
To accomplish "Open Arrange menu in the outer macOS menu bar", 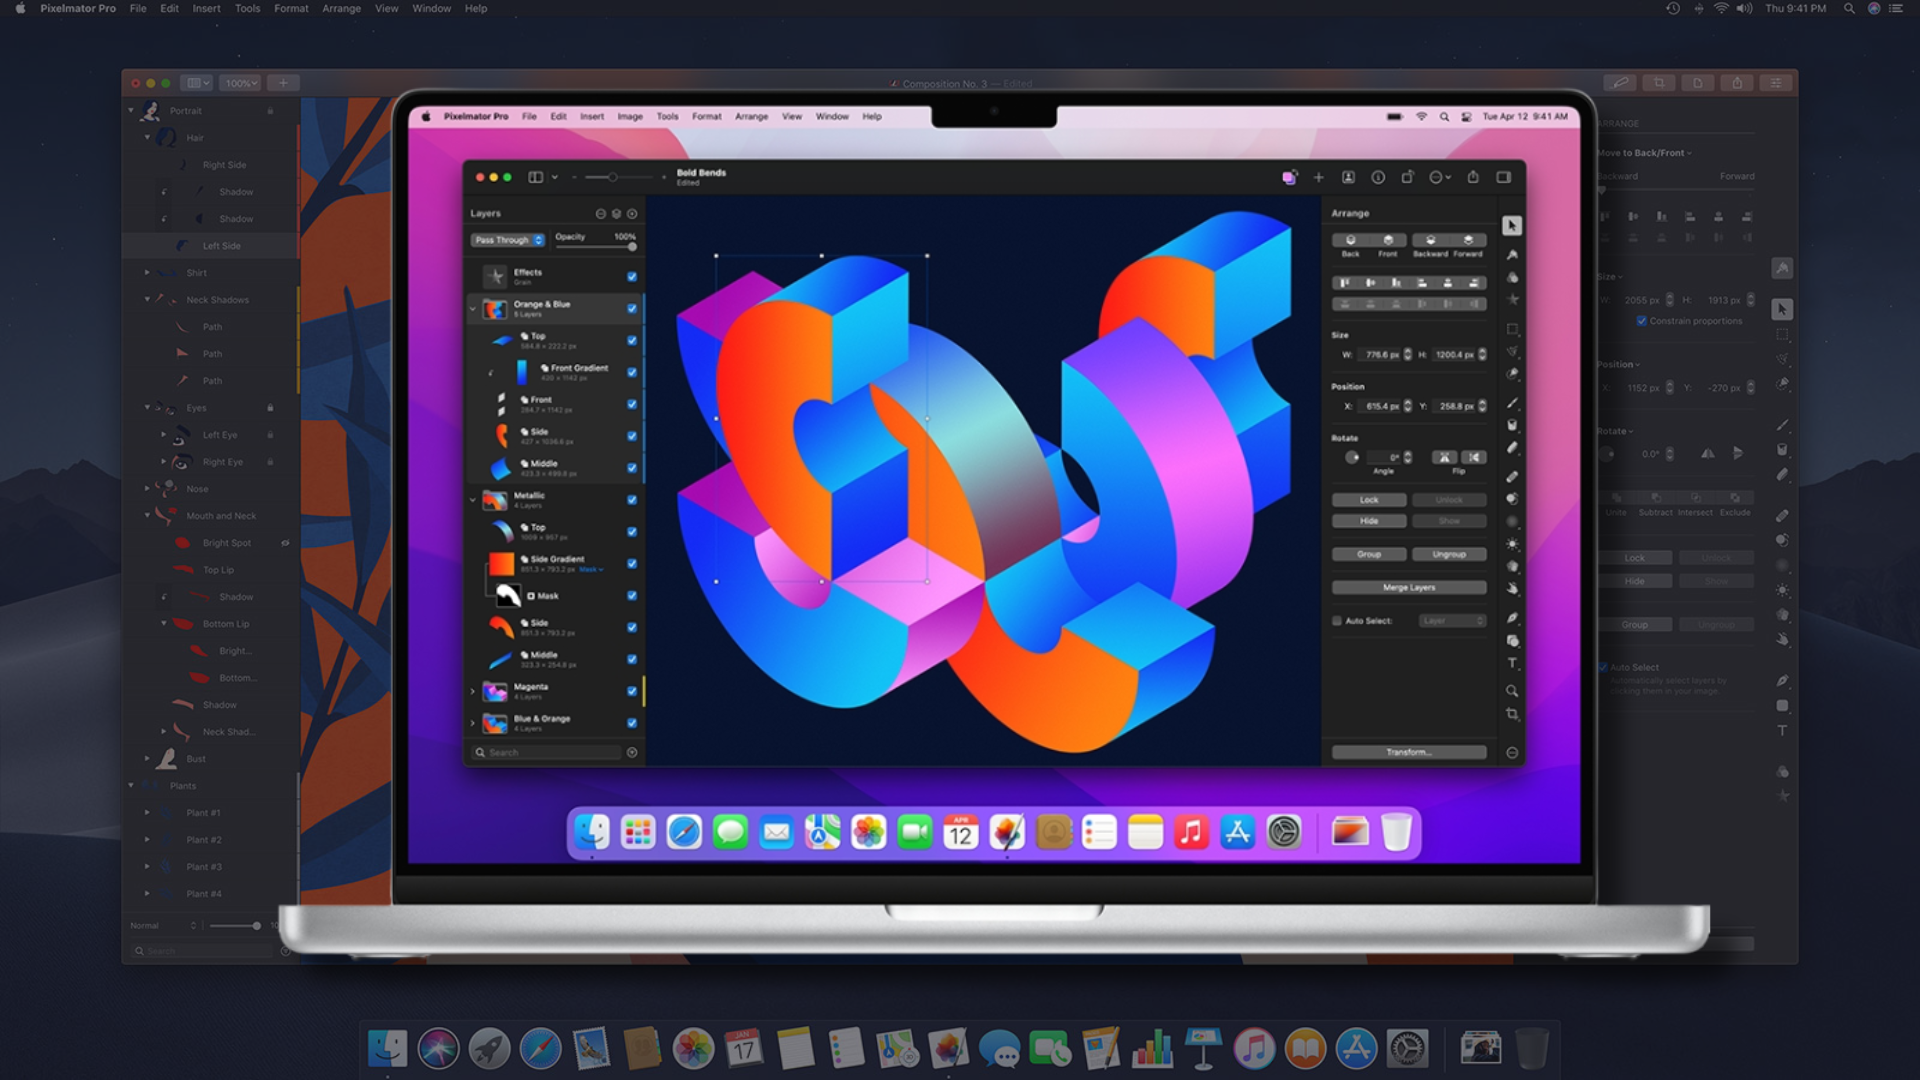I will (341, 8).
